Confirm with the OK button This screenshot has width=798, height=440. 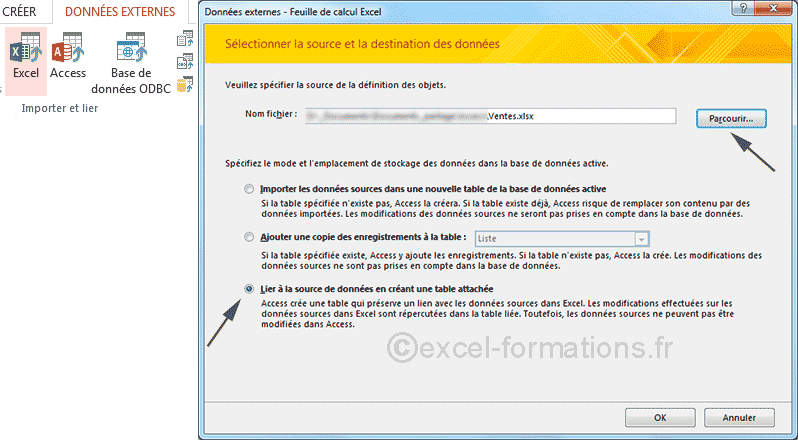pos(660,417)
